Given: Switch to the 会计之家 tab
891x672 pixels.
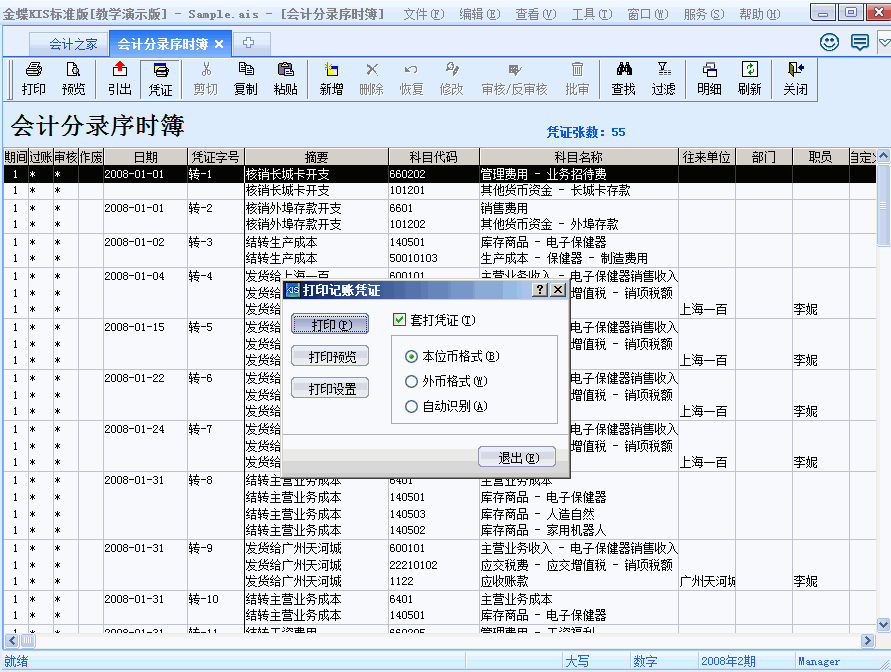Looking at the screenshot, I should (x=69, y=44).
